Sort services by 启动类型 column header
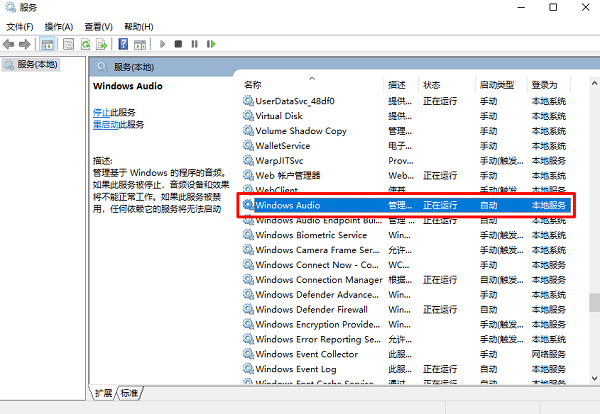This screenshot has height=414, width=600. [x=497, y=85]
